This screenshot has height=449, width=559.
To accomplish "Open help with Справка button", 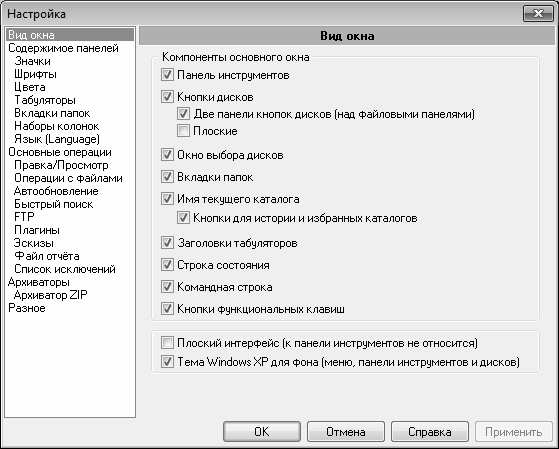I will (x=430, y=432).
